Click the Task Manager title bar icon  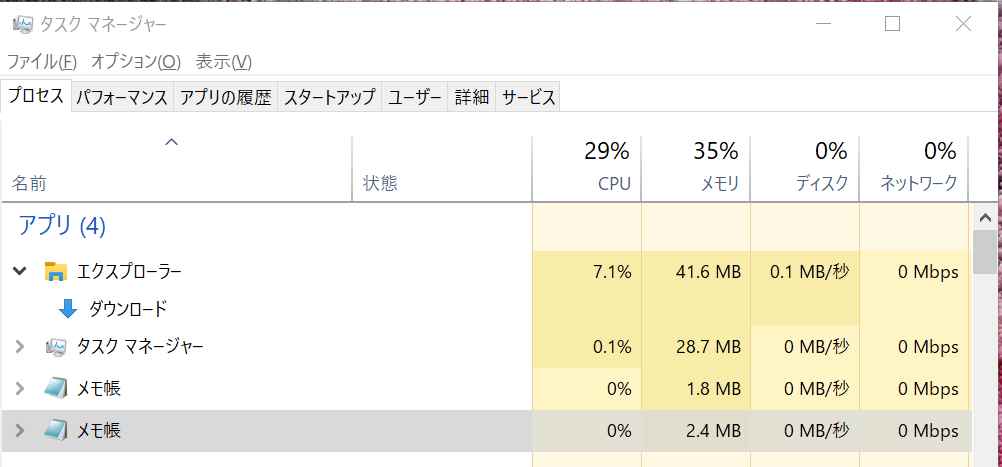[21, 25]
